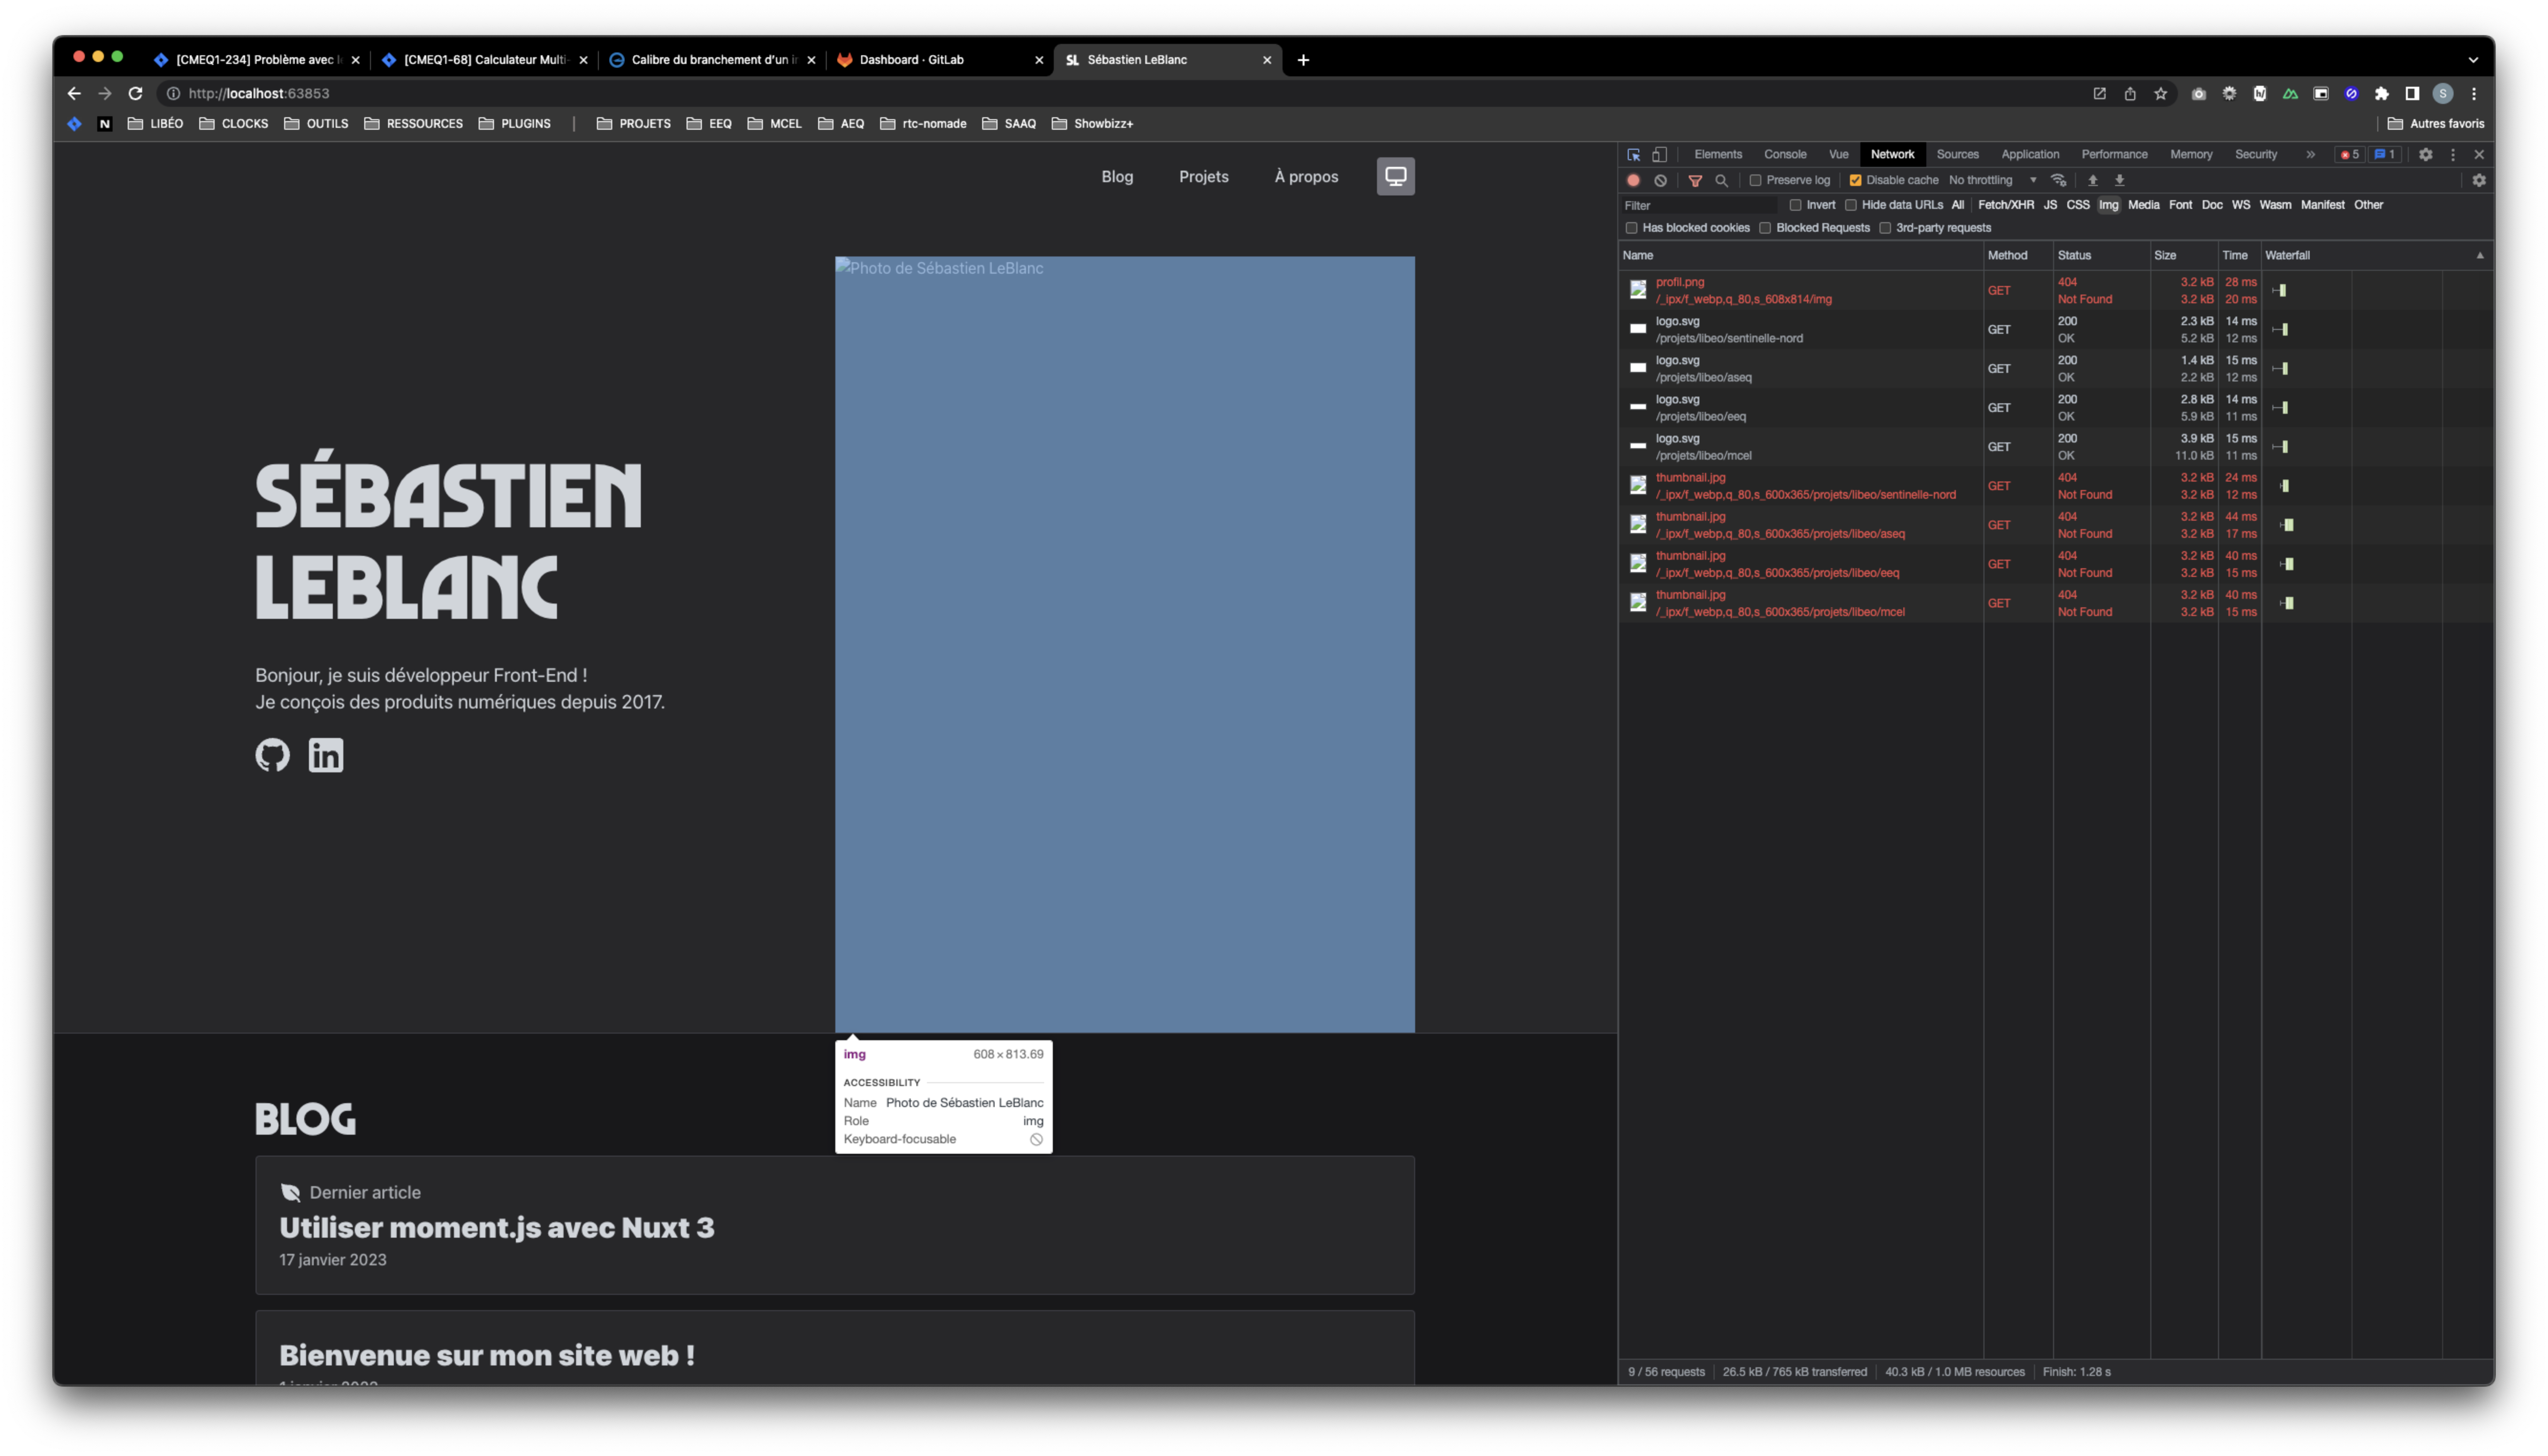
Task: Expand more DevTools tabs chevron
Action: [2310, 155]
